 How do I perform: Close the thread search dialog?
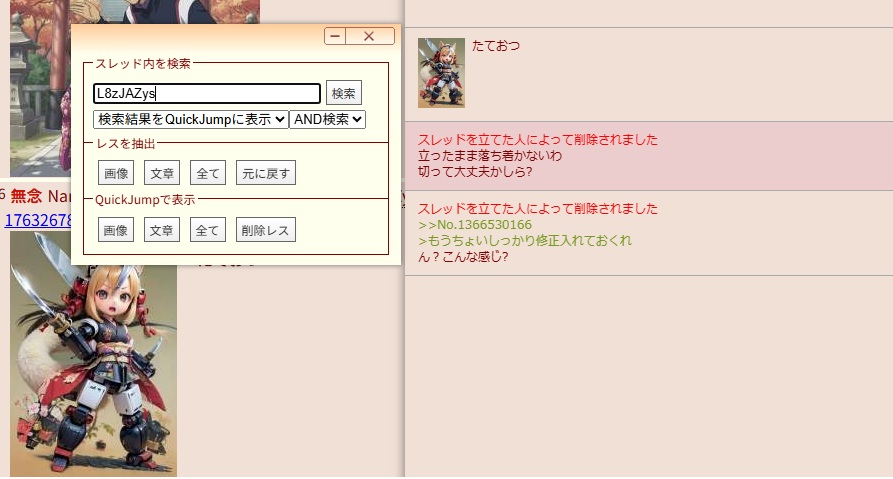(x=369, y=36)
